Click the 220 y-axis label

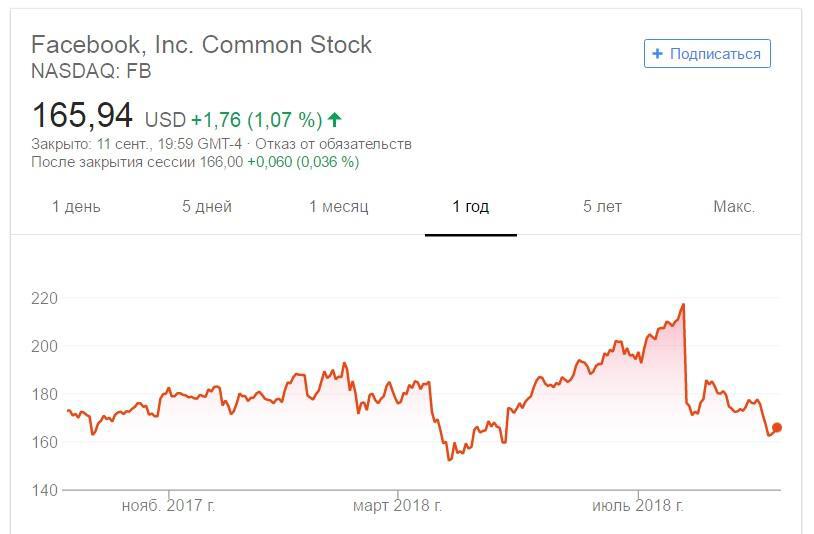[x=44, y=298]
